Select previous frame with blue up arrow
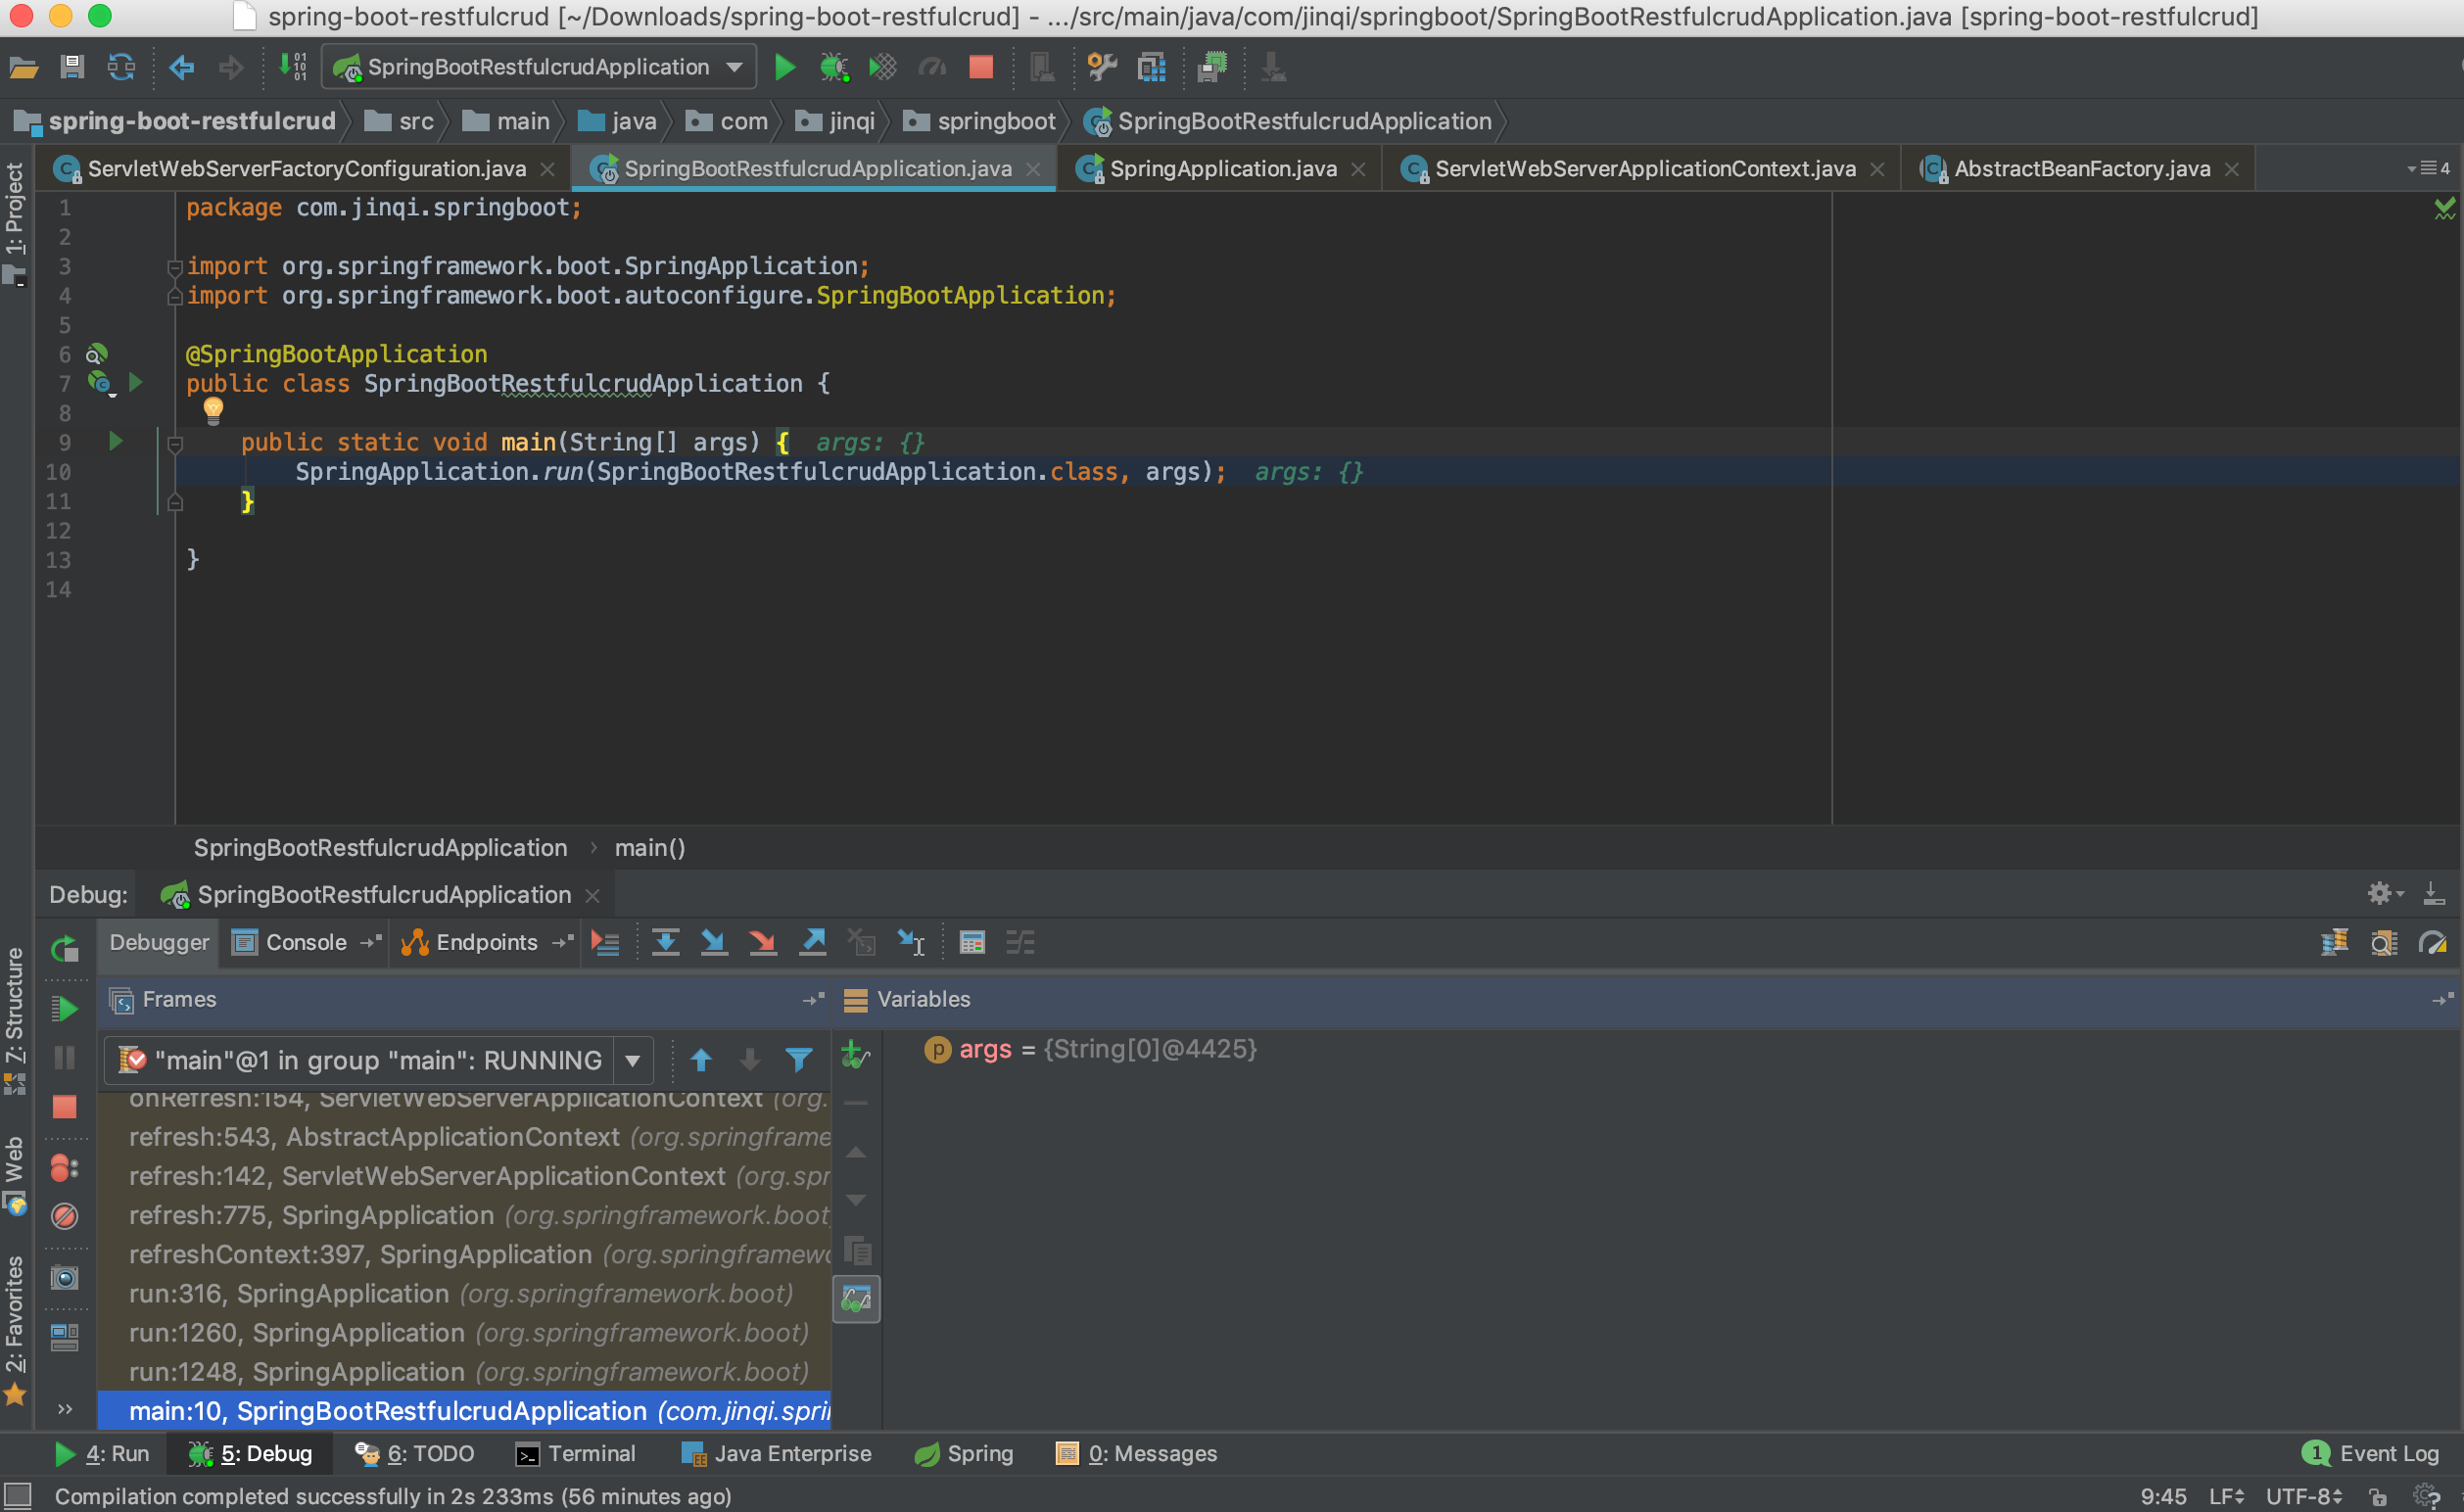 point(701,1059)
